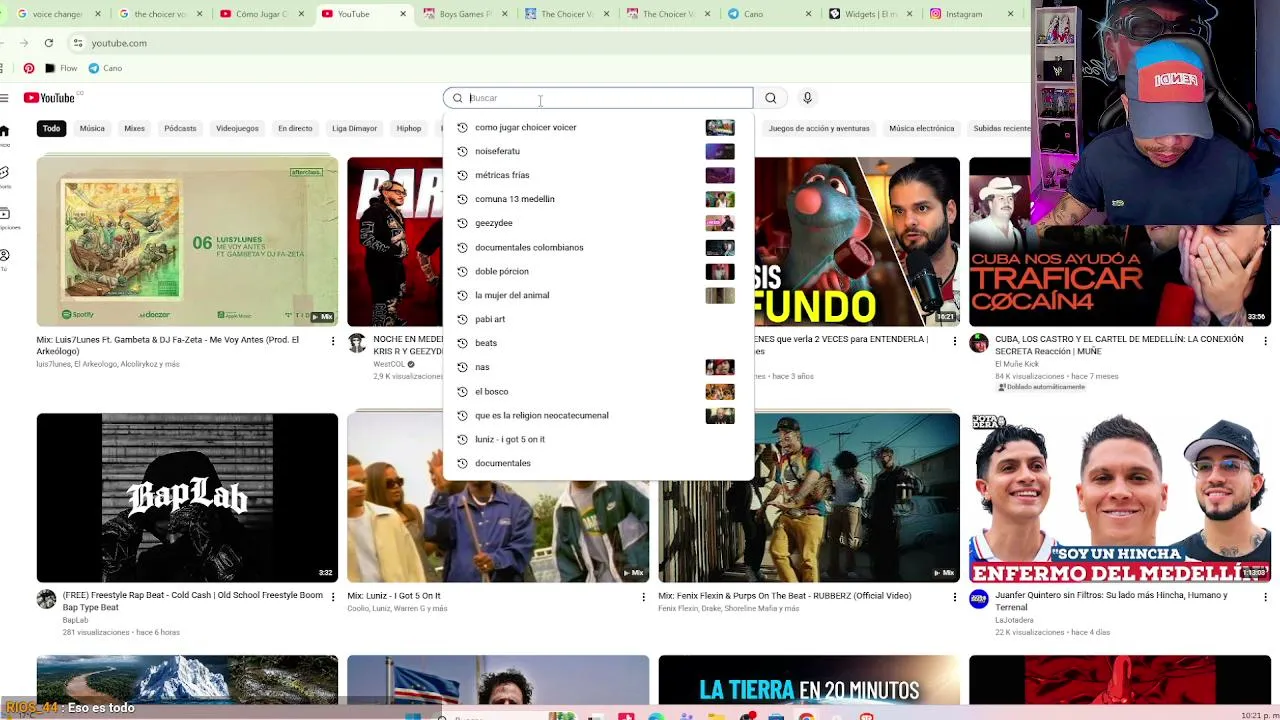Choose suggestion "pabi art"
Image resolution: width=1280 pixels, height=720 pixels.
click(x=598, y=319)
